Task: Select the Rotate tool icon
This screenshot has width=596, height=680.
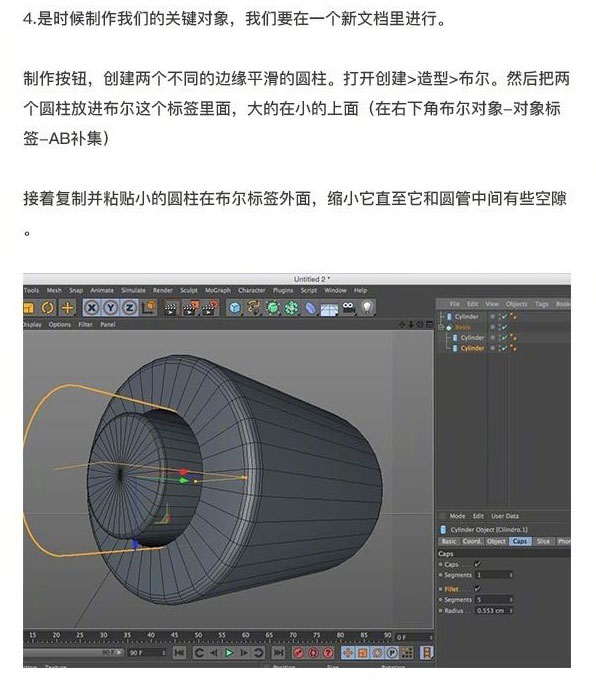Action: point(47,308)
